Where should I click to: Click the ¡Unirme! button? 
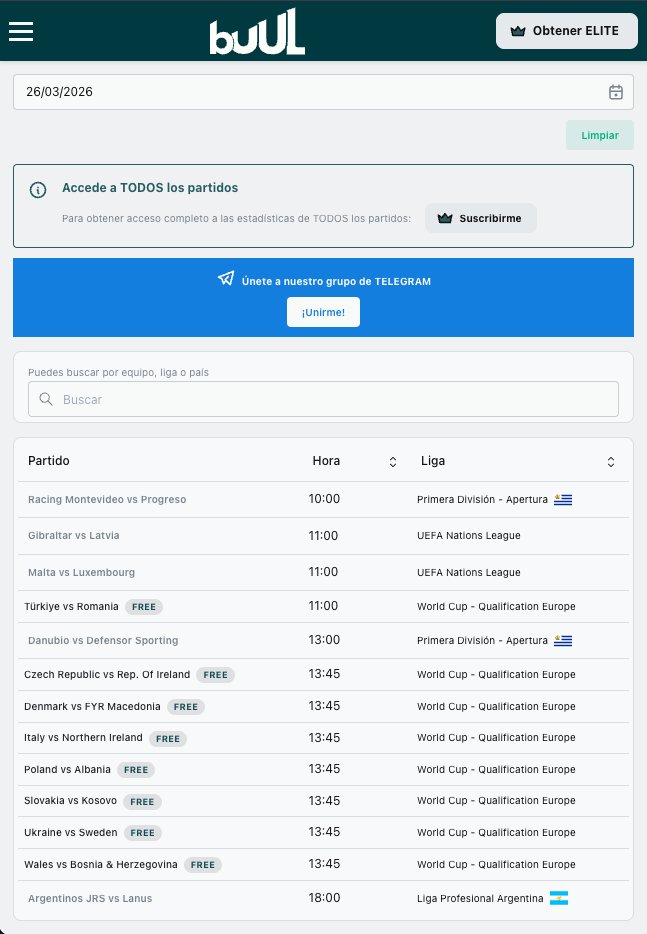[323, 312]
